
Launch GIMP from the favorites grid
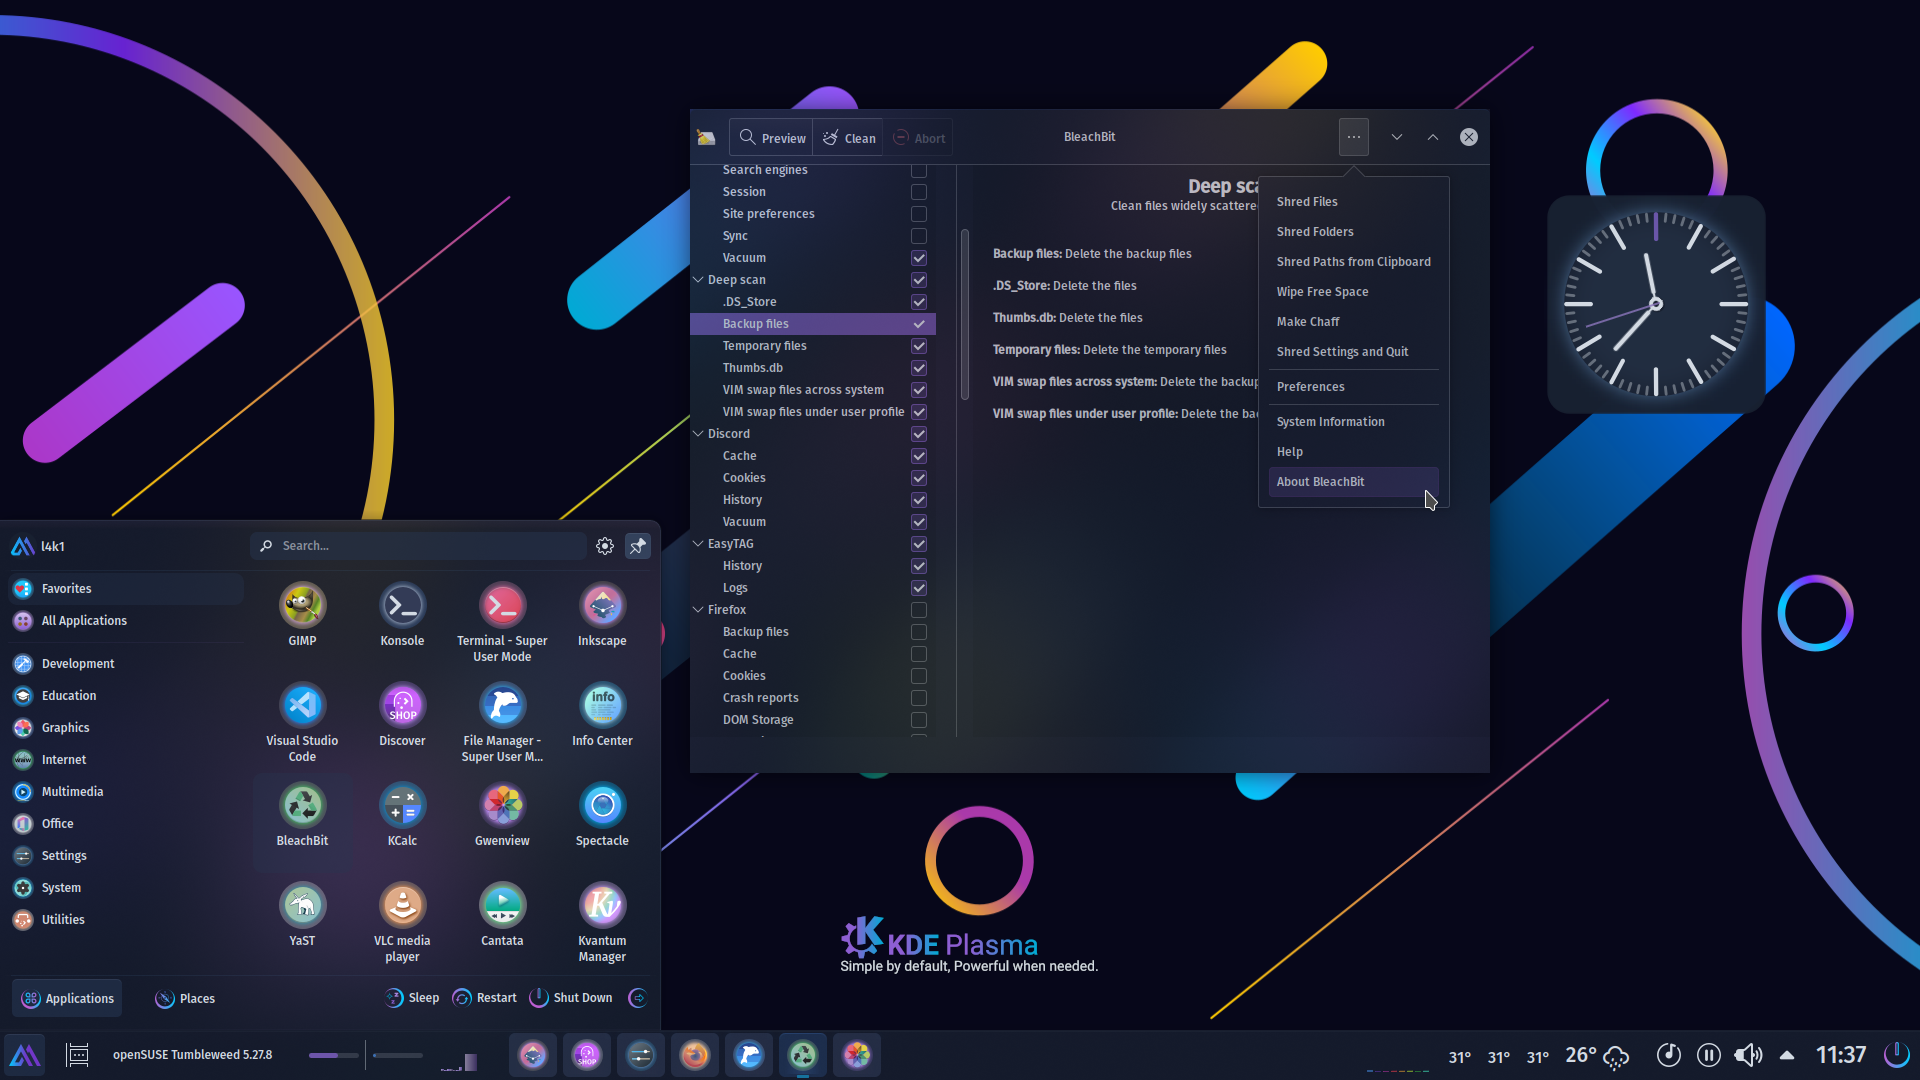click(x=302, y=615)
